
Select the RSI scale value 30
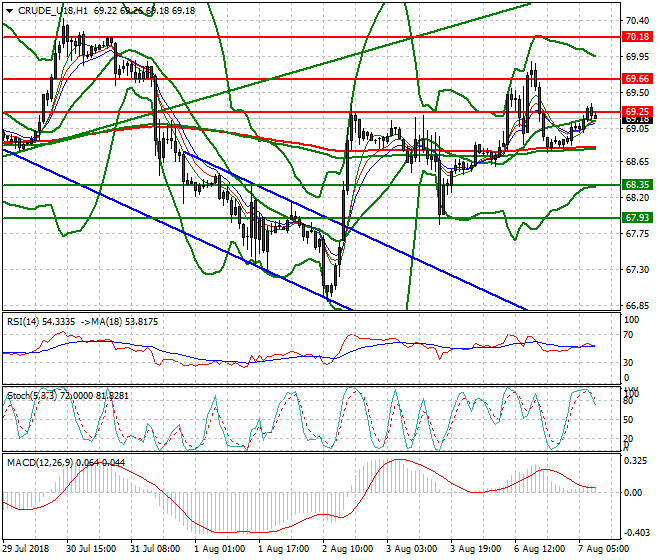click(x=628, y=363)
